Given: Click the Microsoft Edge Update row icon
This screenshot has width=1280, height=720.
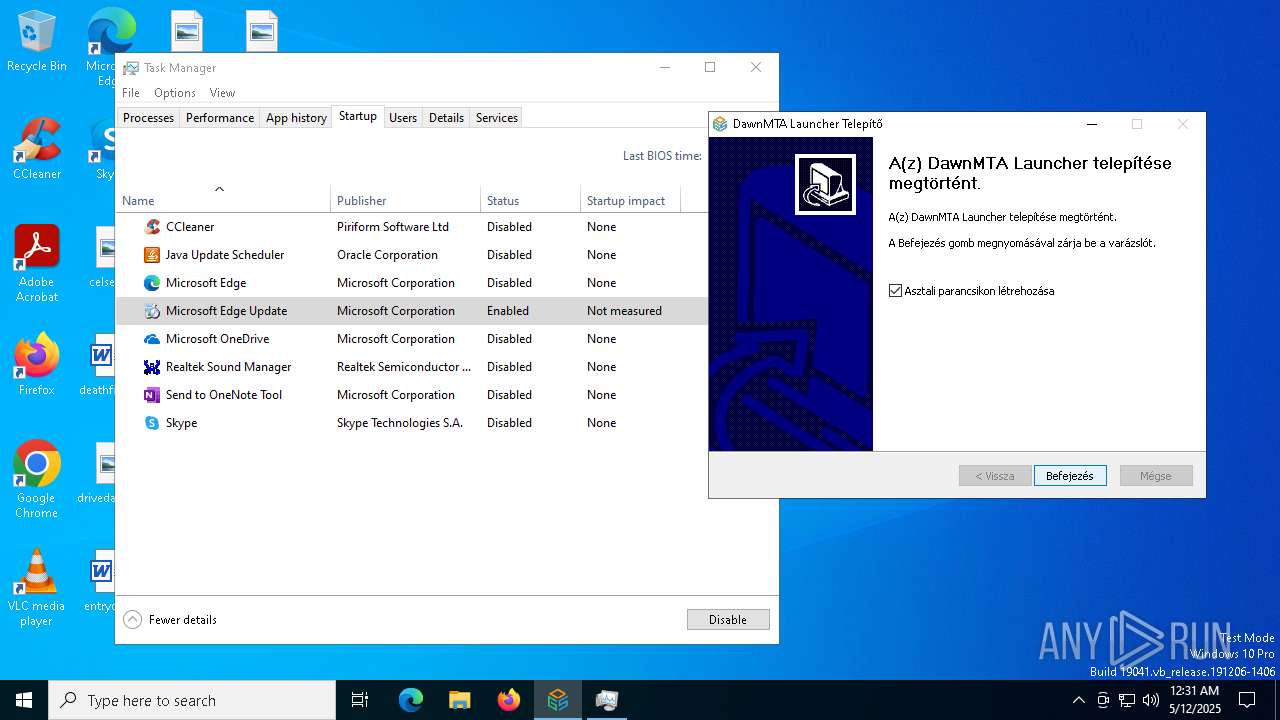Looking at the screenshot, I should tap(152, 311).
